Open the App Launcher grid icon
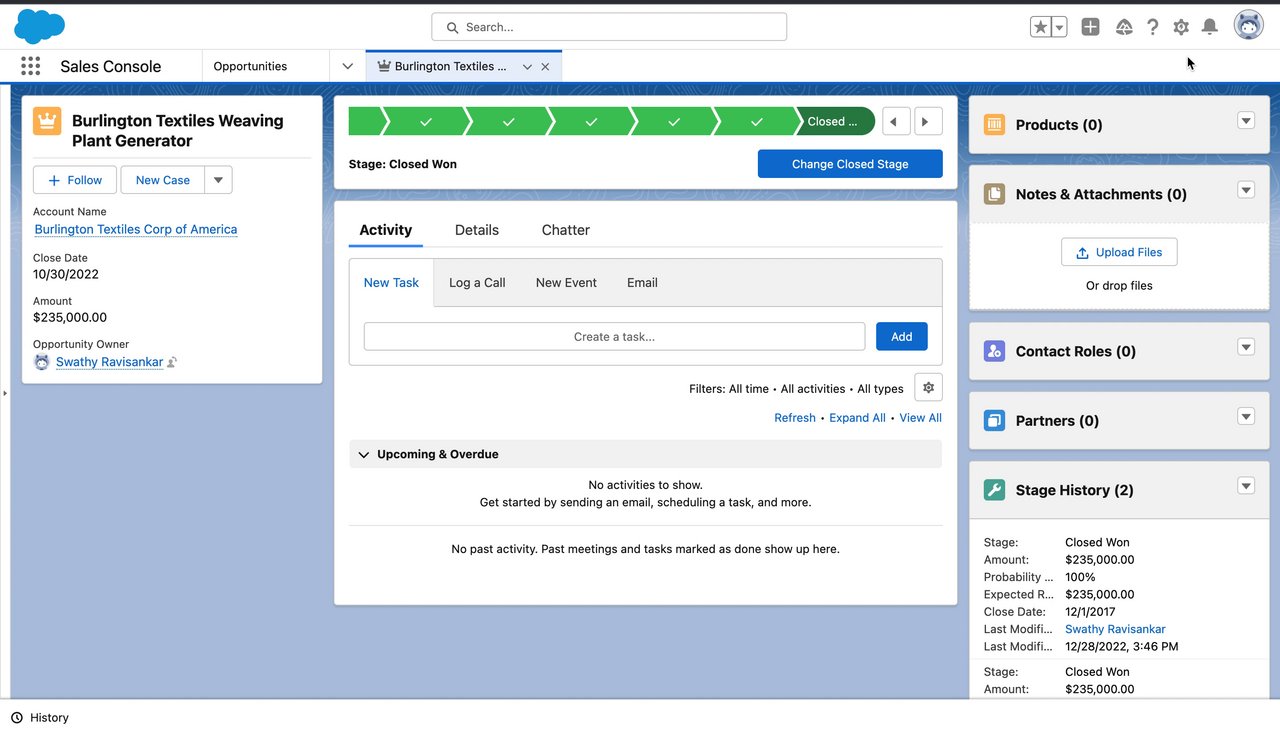 tap(30, 66)
